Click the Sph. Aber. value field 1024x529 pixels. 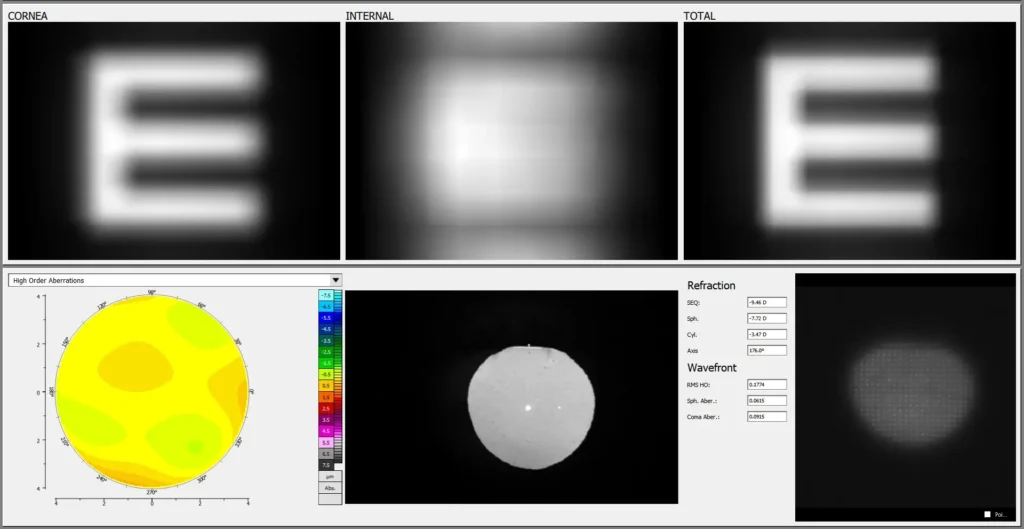point(767,400)
